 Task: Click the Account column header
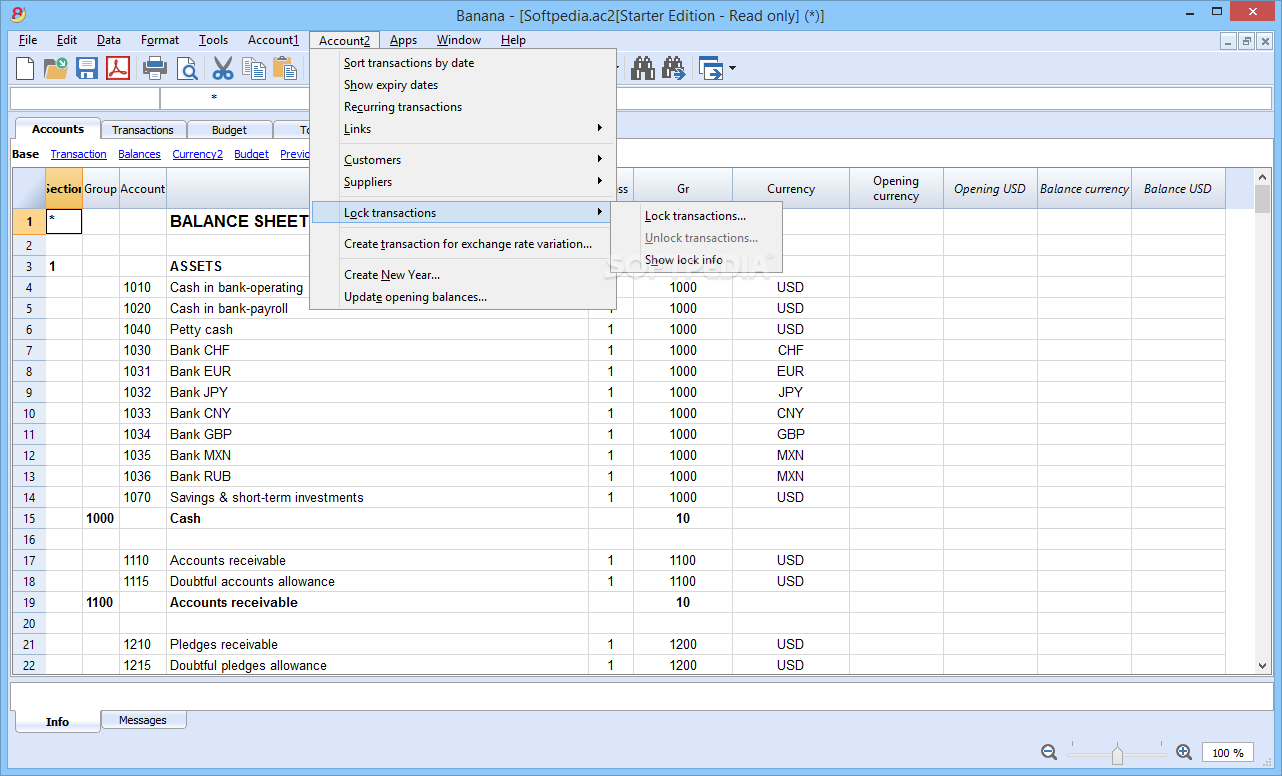143,189
